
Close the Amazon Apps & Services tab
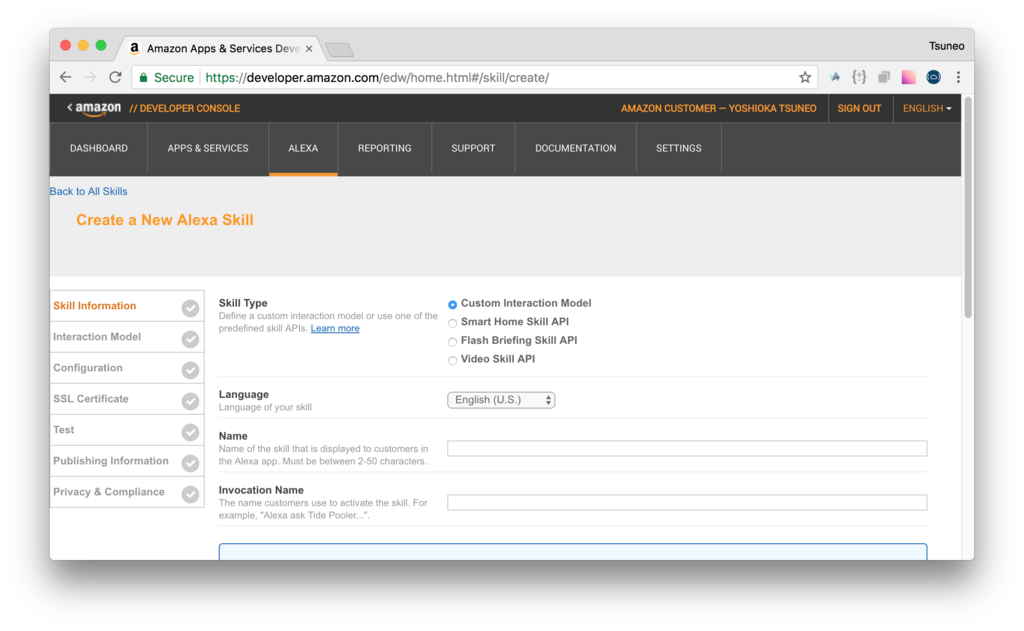click(309, 49)
